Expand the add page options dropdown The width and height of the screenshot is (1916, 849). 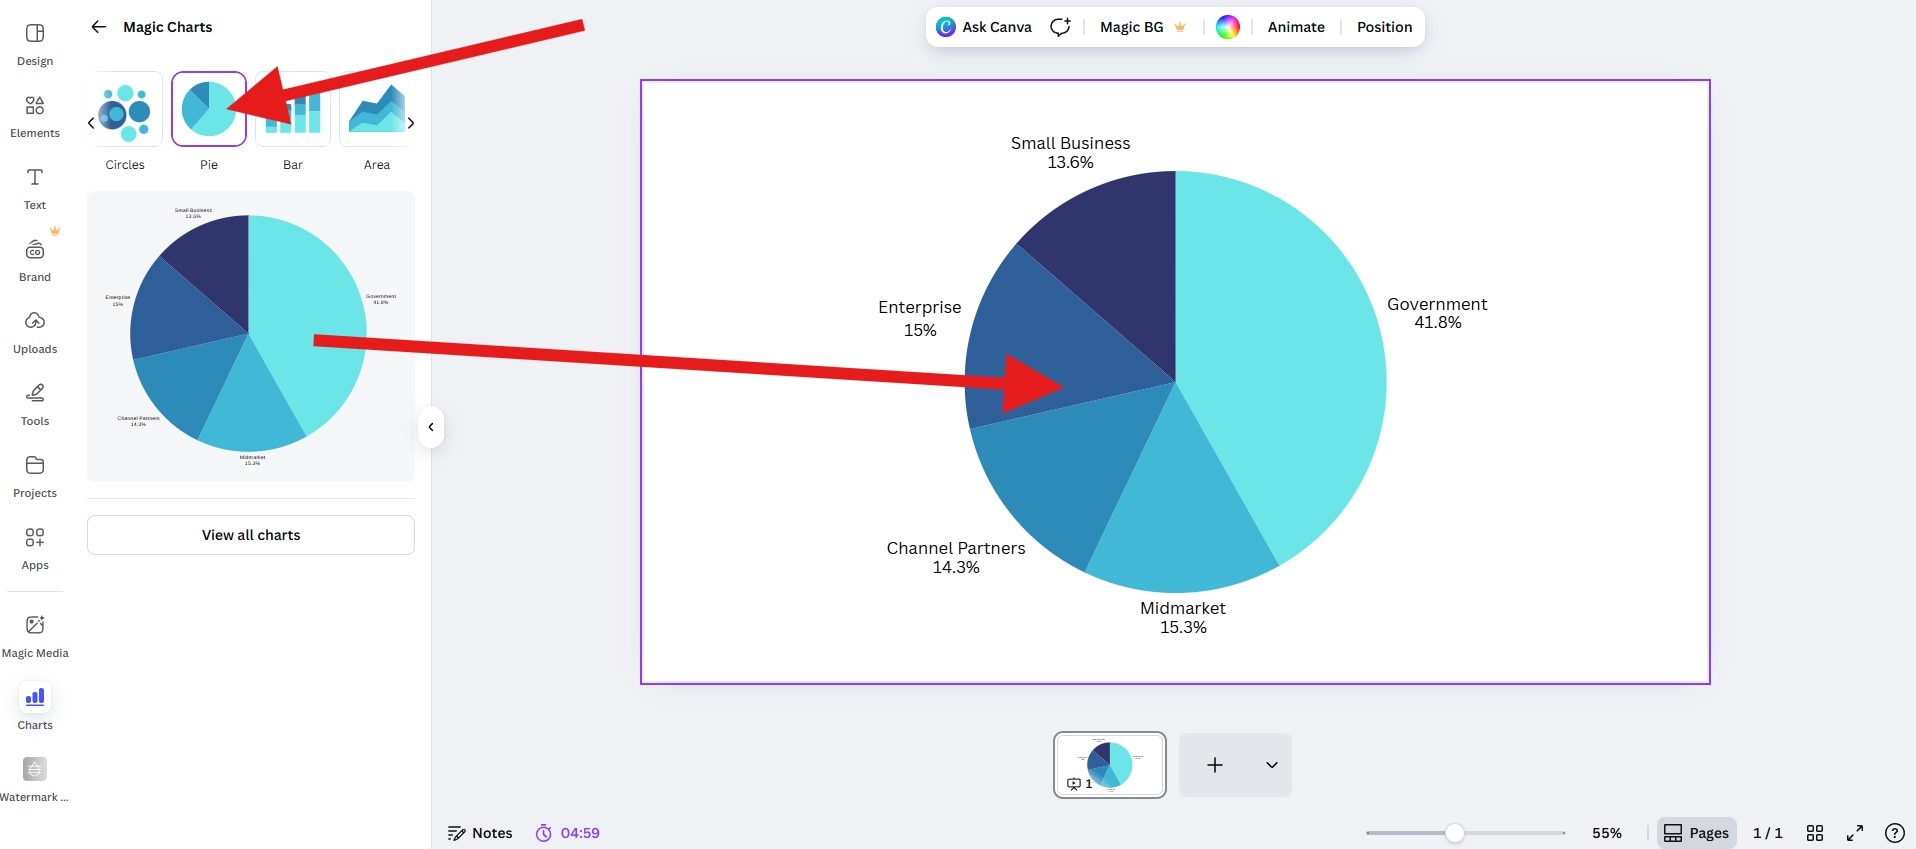click(x=1272, y=765)
